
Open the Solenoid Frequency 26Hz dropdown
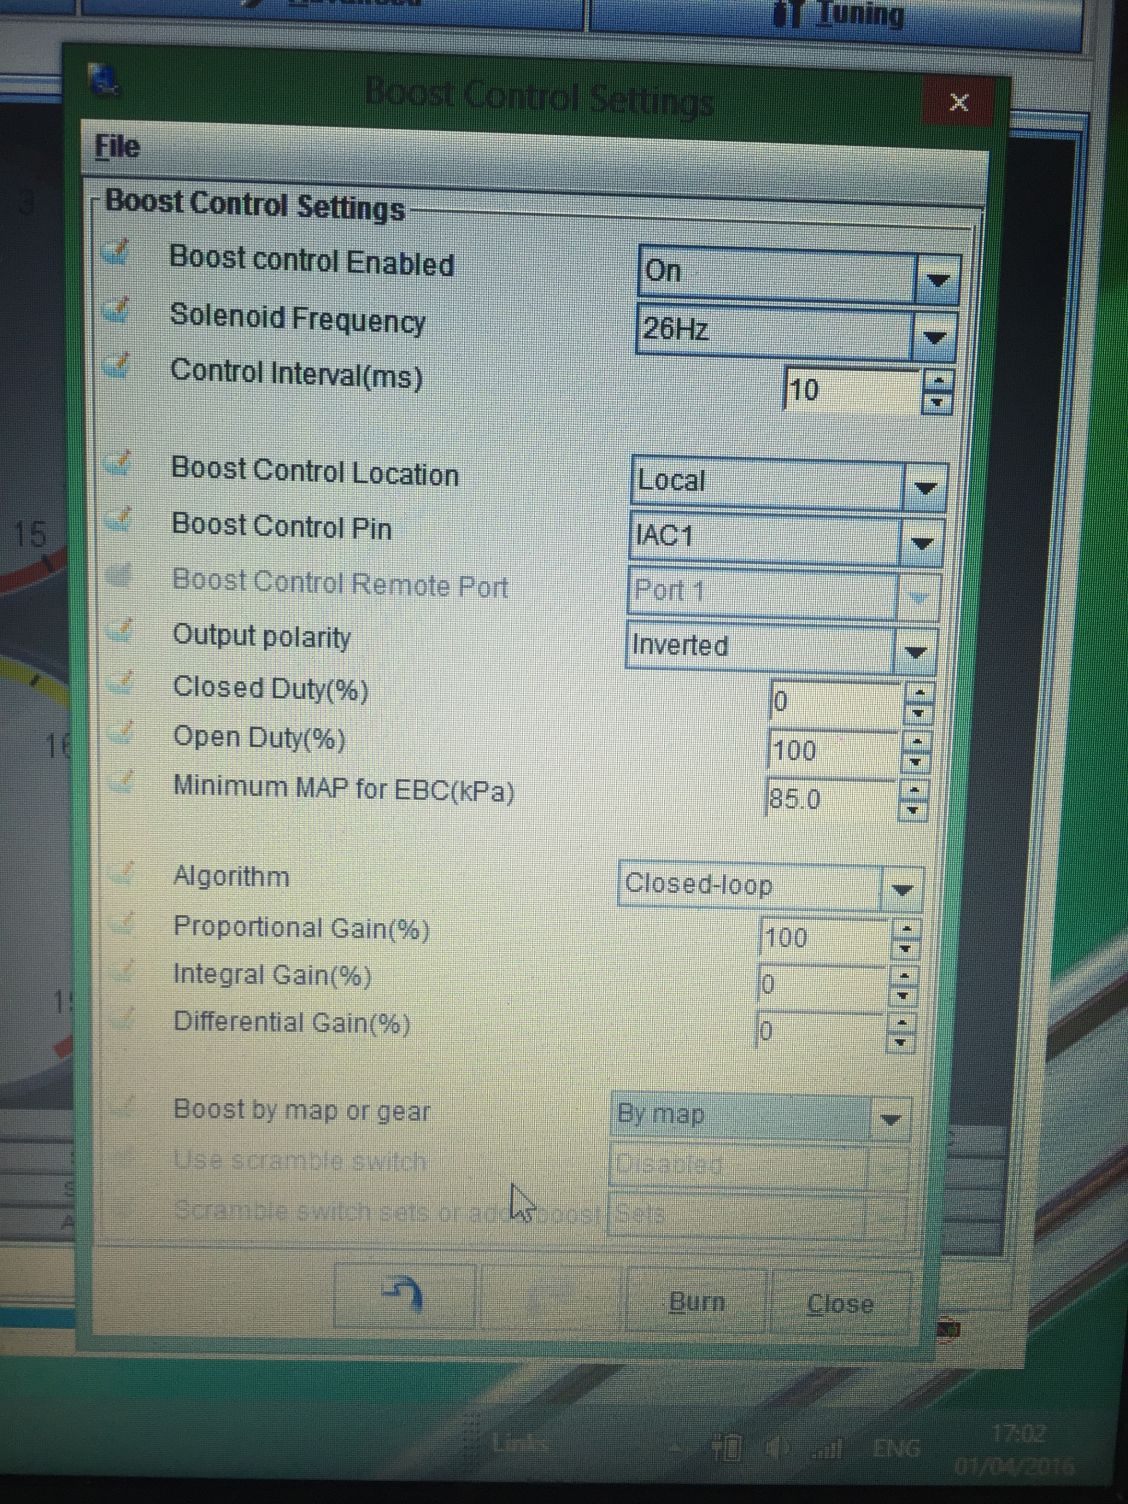(x=933, y=337)
